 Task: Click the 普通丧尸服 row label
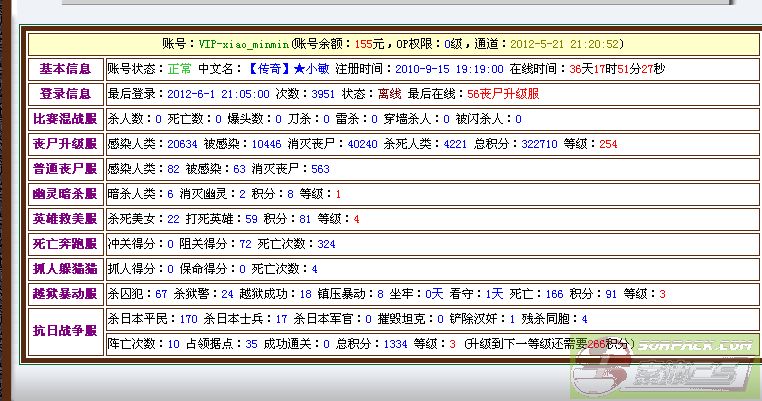click(64, 169)
